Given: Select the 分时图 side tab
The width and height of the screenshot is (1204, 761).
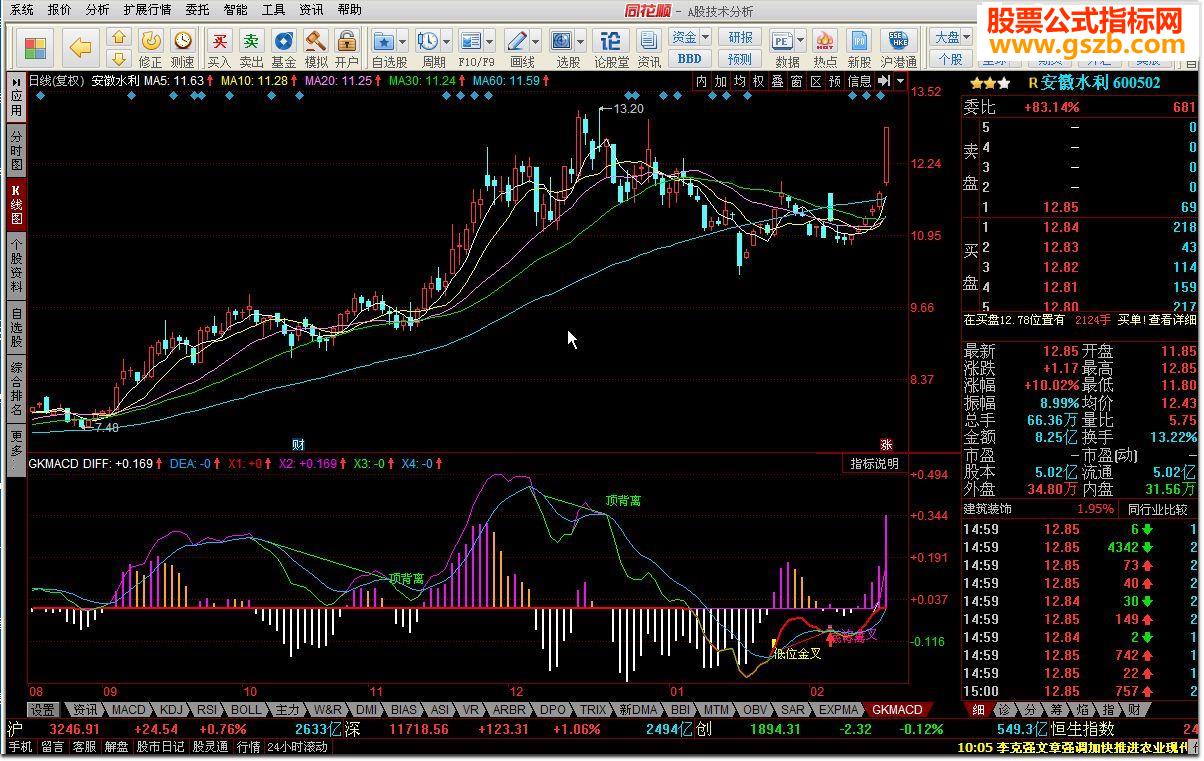Looking at the screenshot, I should coord(16,150).
